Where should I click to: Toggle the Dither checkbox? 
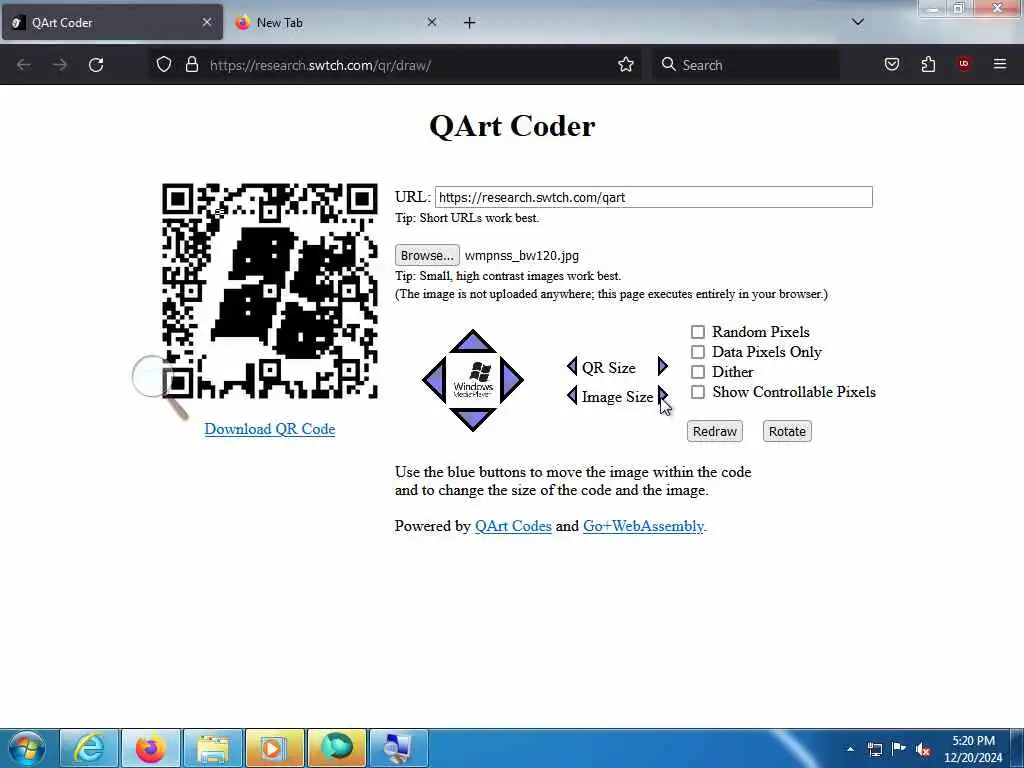coord(698,372)
